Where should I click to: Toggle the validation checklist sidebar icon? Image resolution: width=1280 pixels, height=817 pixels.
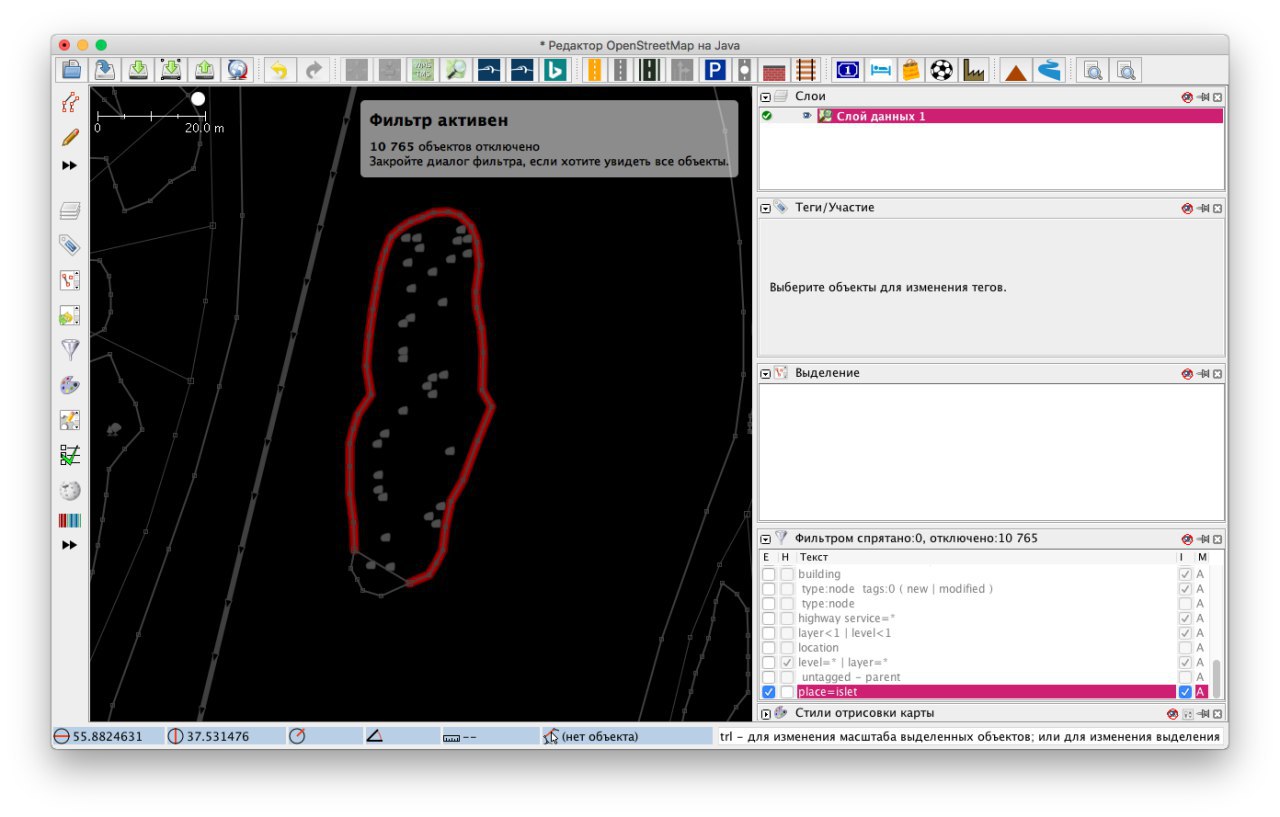tap(69, 455)
